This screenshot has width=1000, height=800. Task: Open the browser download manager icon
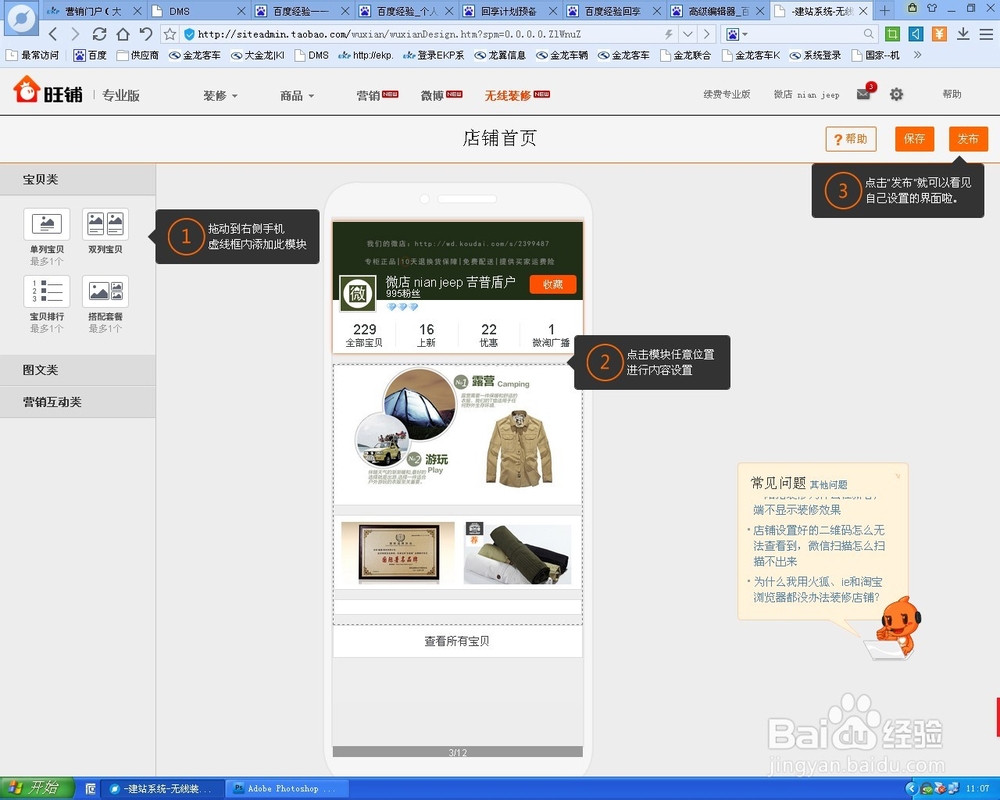pos(963,33)
